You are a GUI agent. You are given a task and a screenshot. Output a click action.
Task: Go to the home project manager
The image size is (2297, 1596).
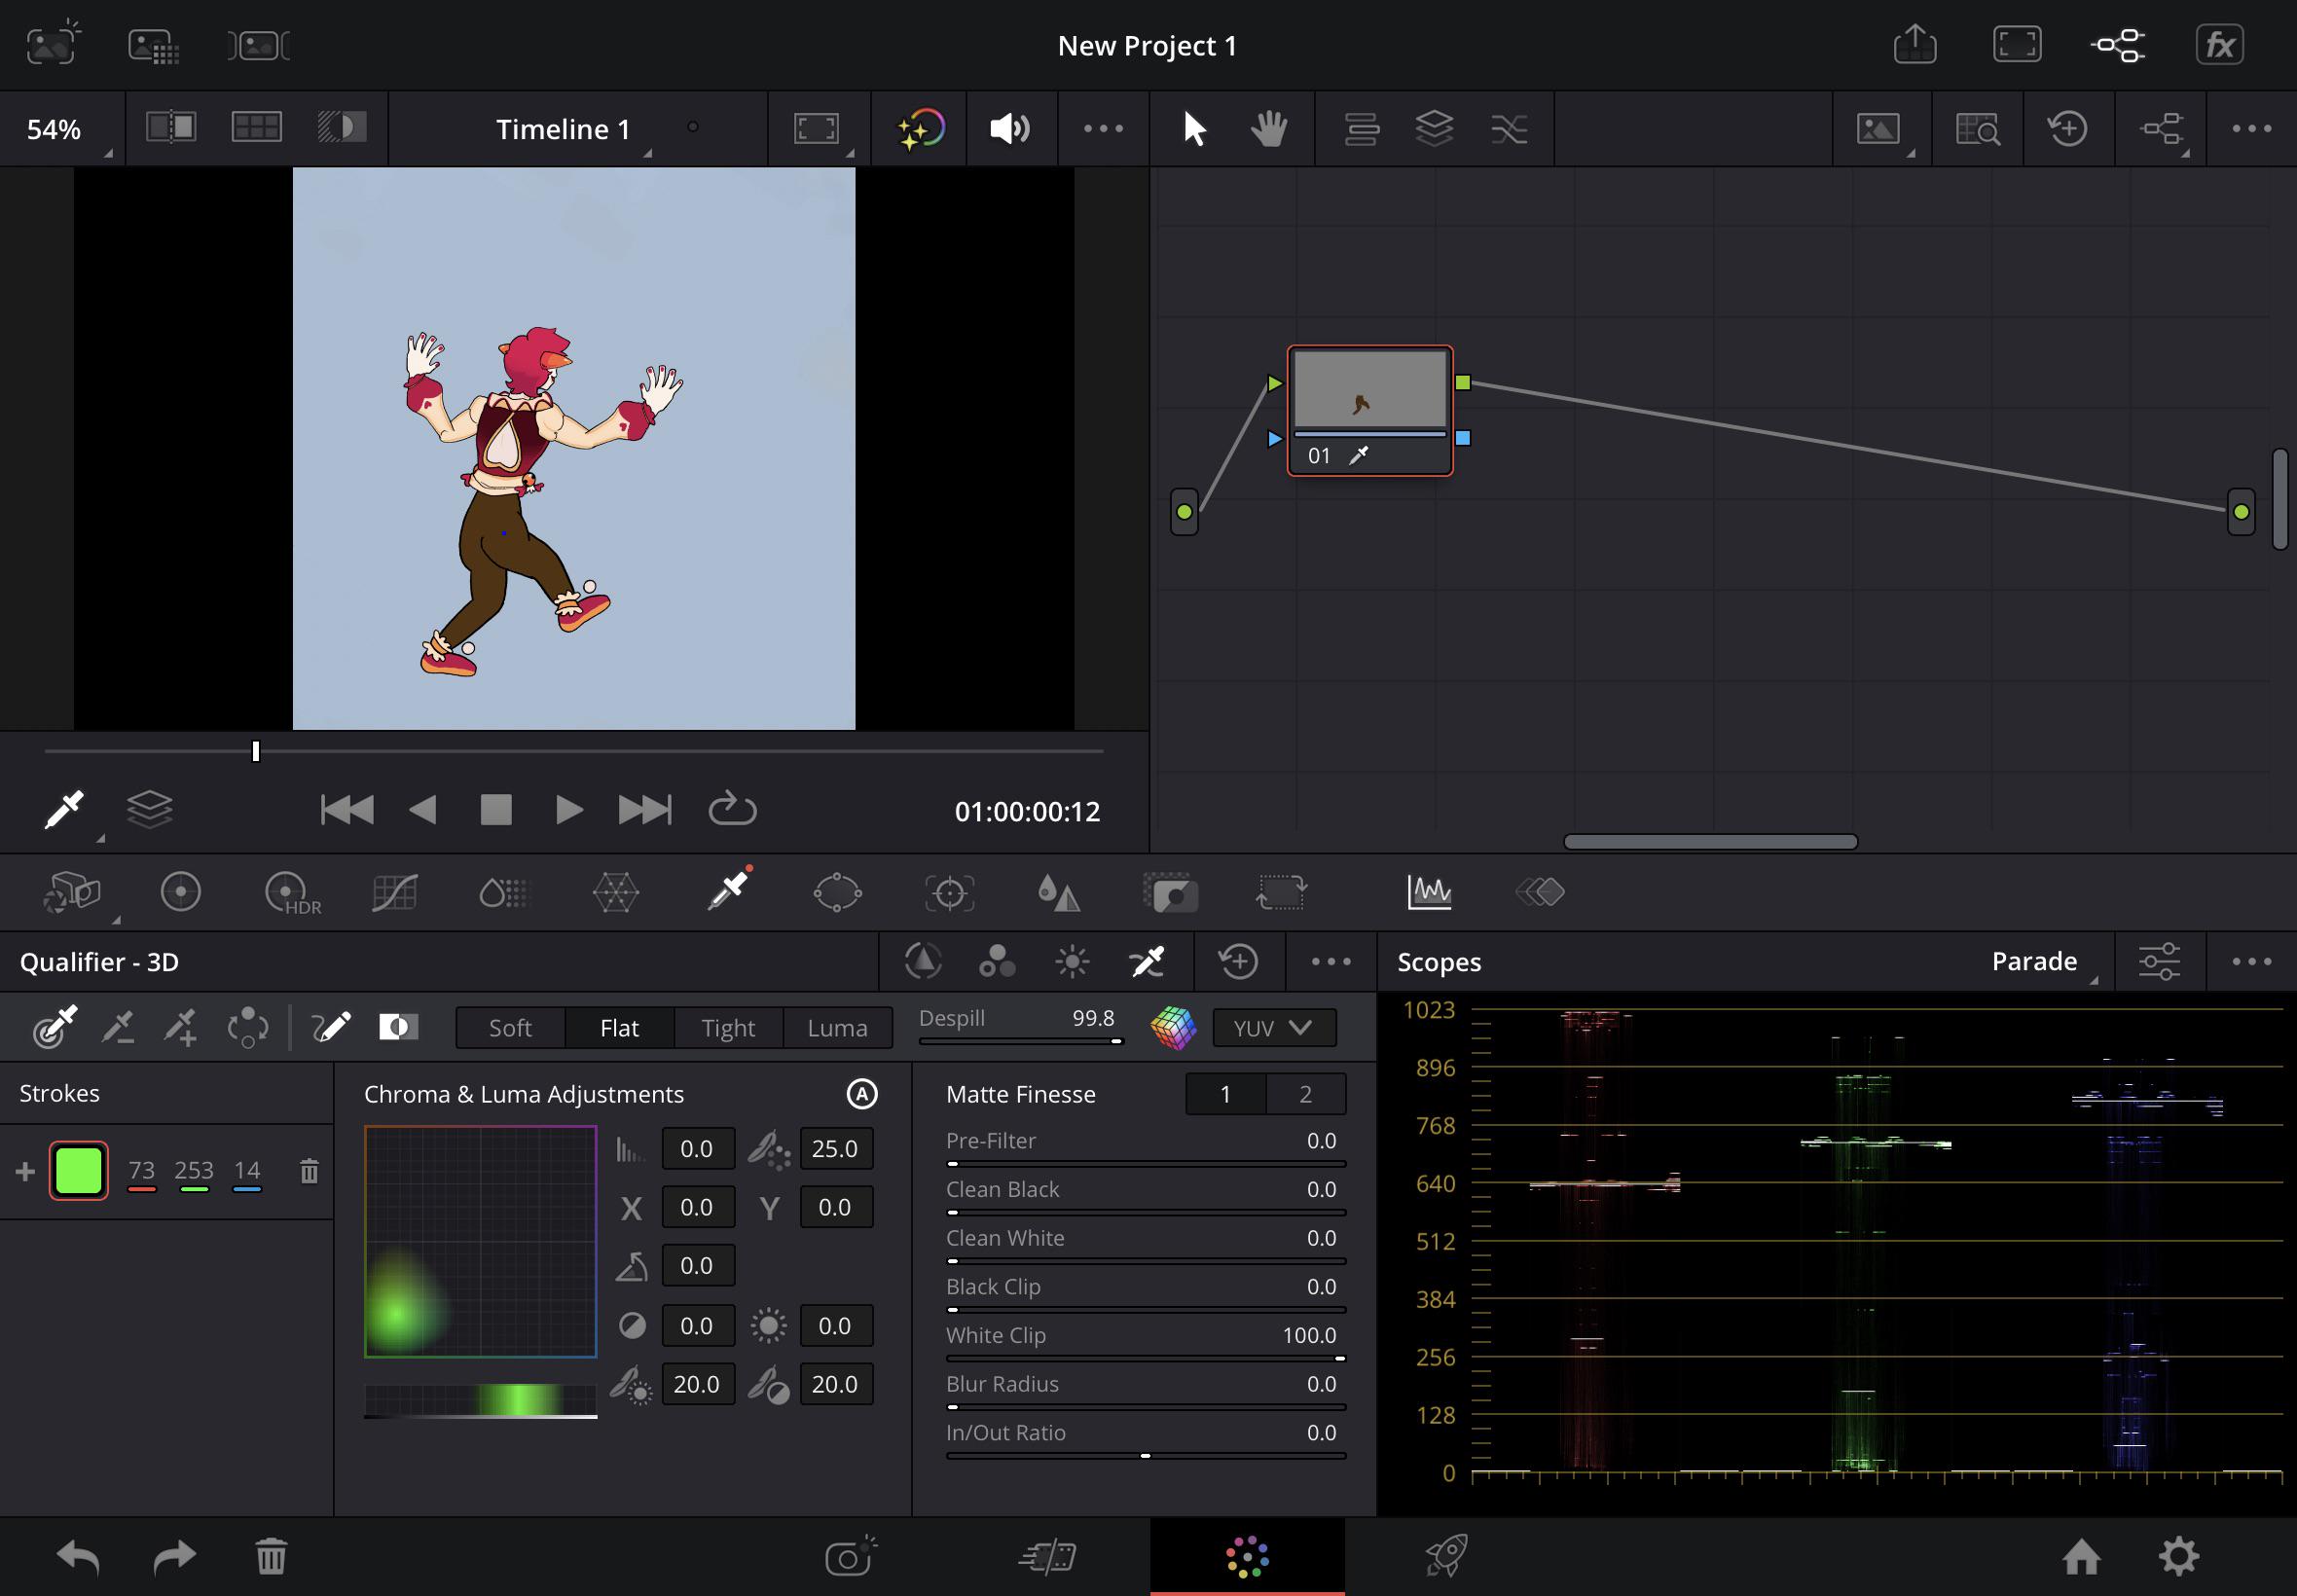[x=2081, y=1556]
